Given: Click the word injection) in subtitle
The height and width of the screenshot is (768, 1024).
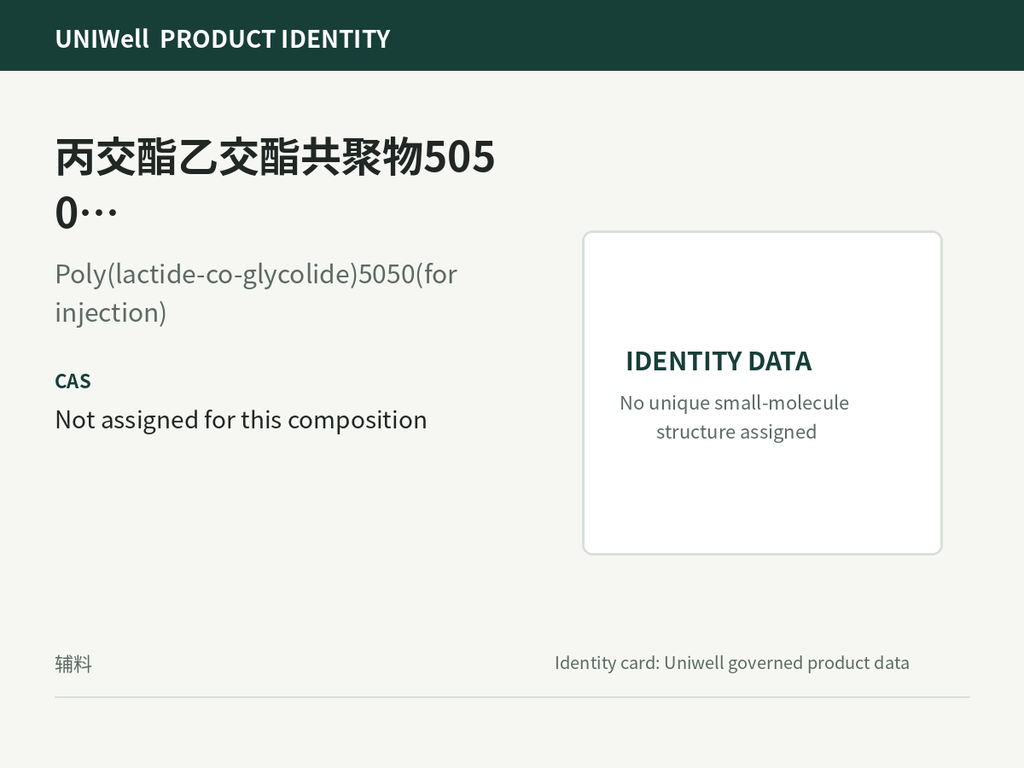Looking at the screenshot, I should coord(110,313).
